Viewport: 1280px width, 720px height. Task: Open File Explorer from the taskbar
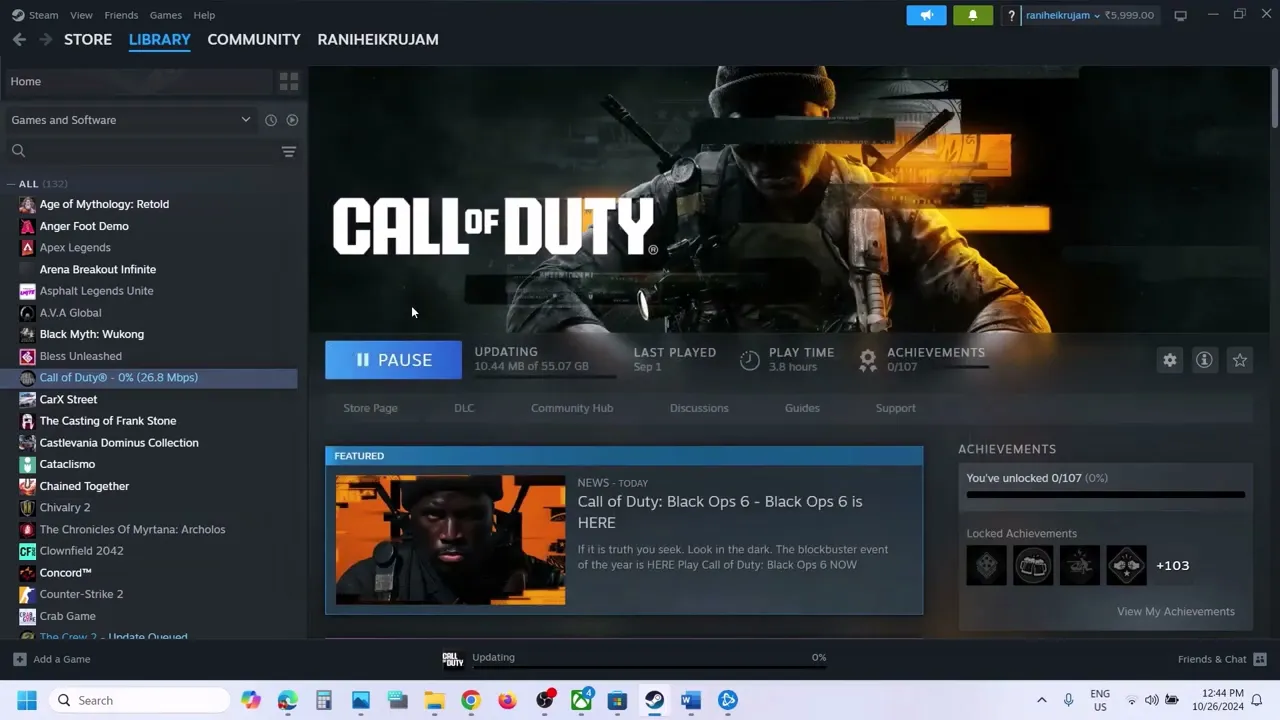[x=434, y=700]
